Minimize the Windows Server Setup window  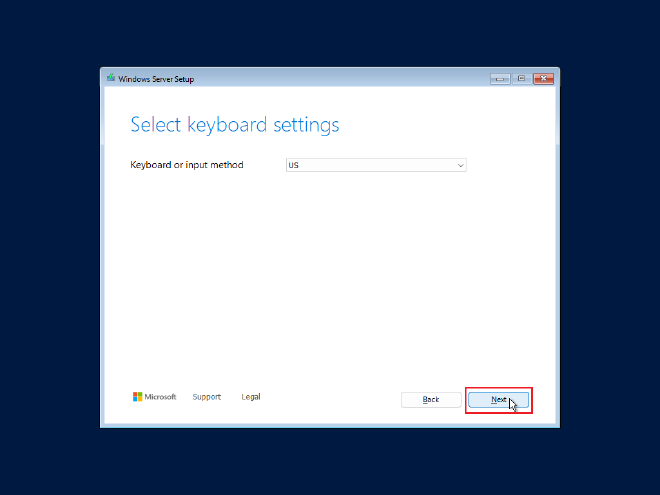(500, 79)
